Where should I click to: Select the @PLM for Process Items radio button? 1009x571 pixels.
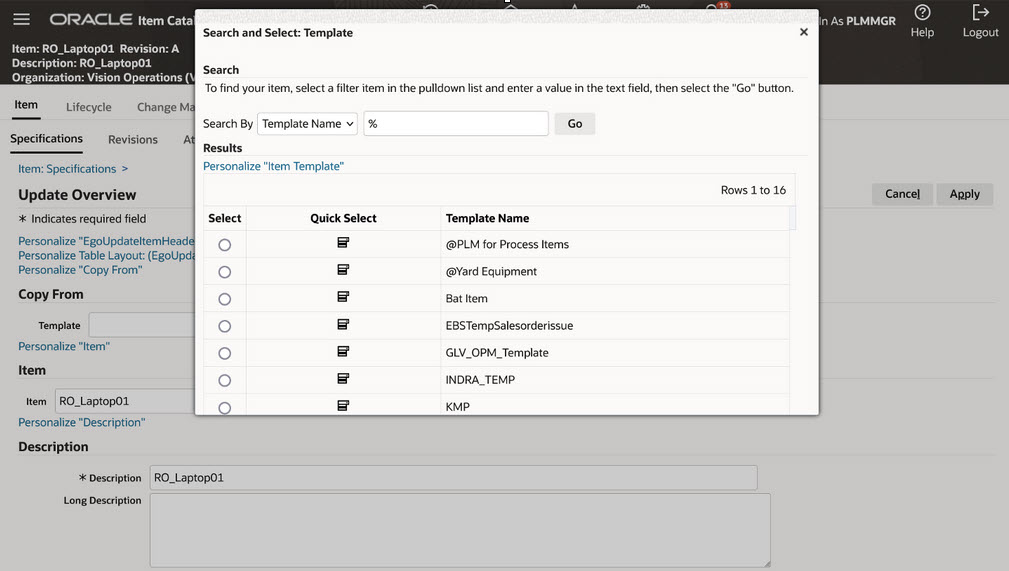[x=224, y=245]
